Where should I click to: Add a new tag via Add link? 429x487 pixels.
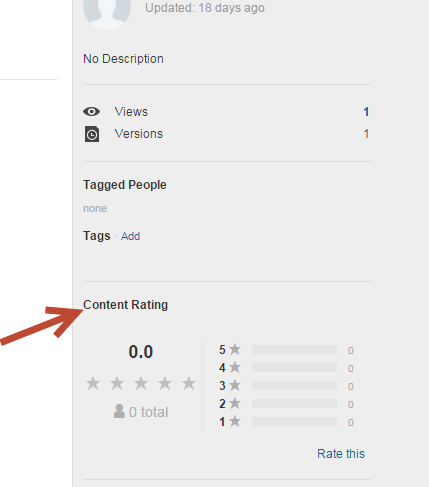130,236
